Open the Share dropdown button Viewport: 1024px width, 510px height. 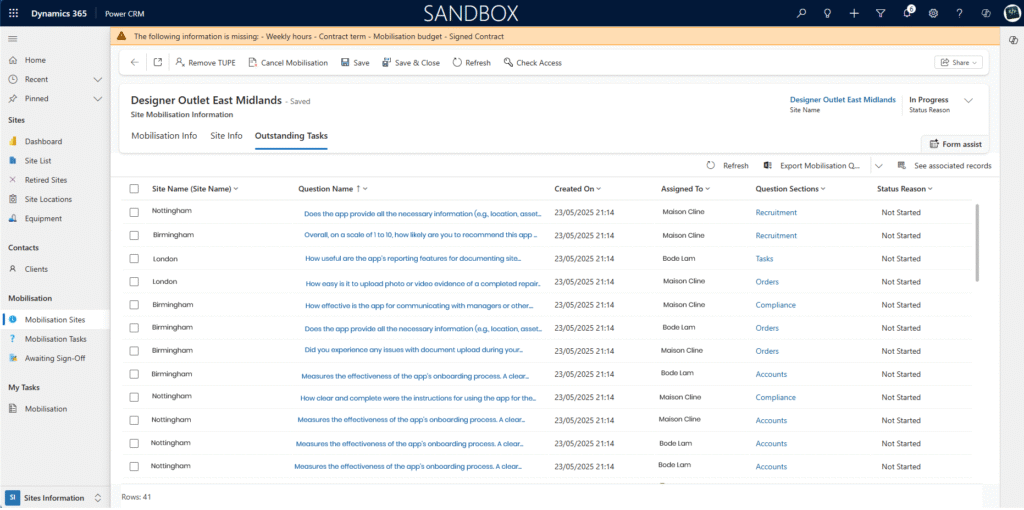(x=958, y=62)
